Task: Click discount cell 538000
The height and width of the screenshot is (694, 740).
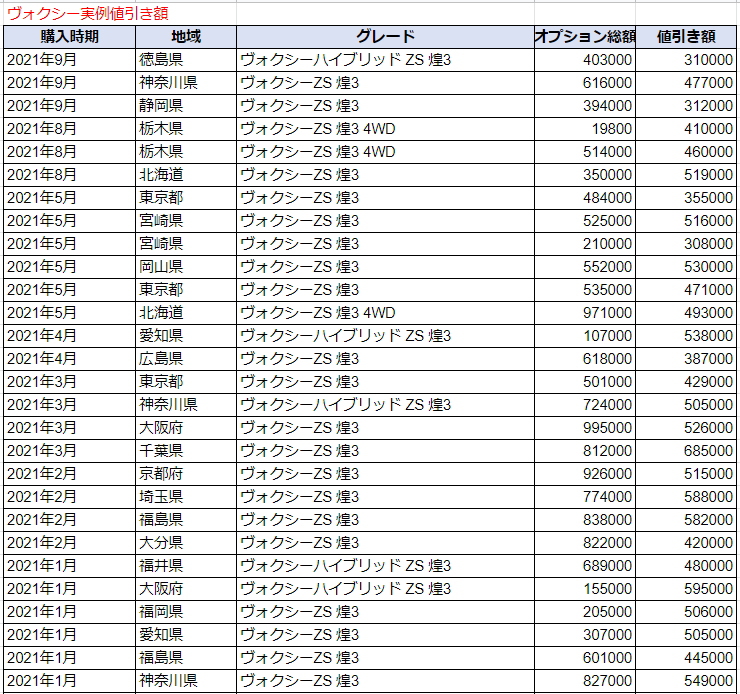Action: (x=686, y=336)
